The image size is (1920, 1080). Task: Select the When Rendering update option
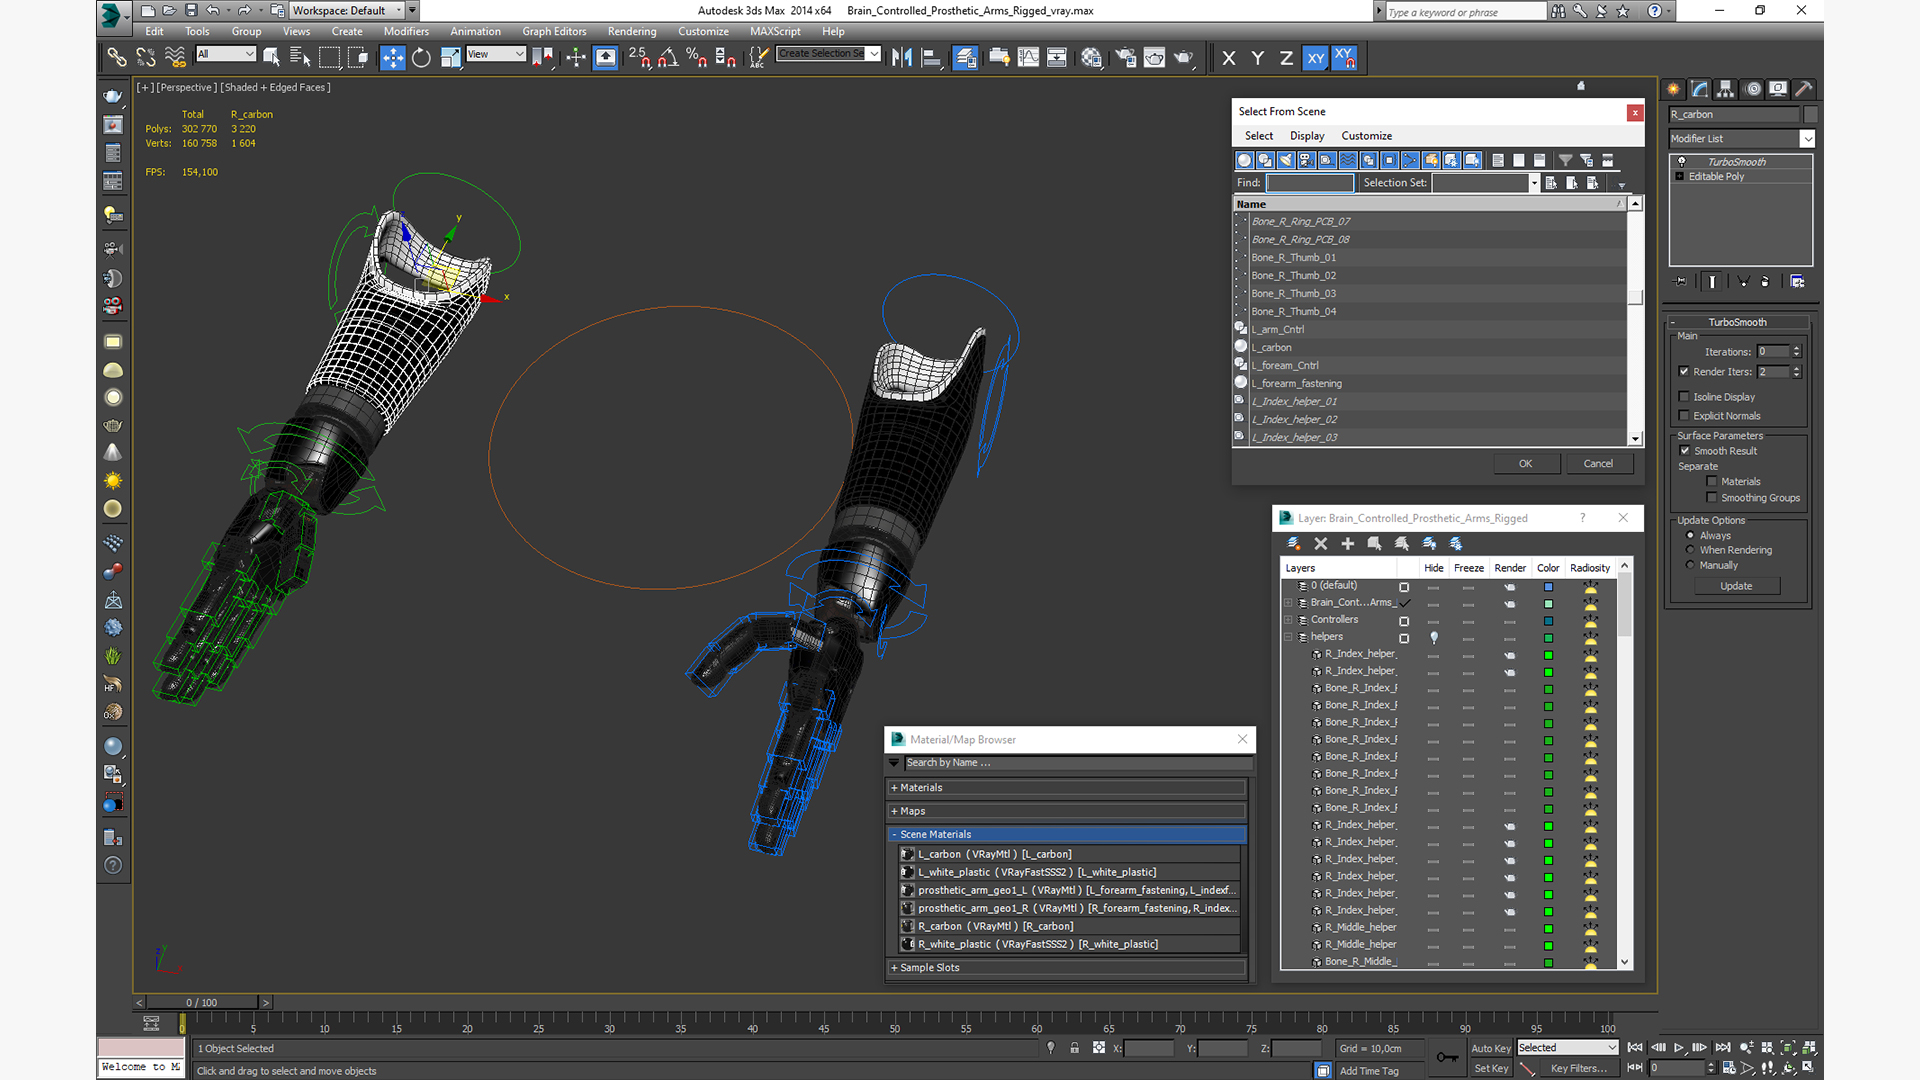1690,550
